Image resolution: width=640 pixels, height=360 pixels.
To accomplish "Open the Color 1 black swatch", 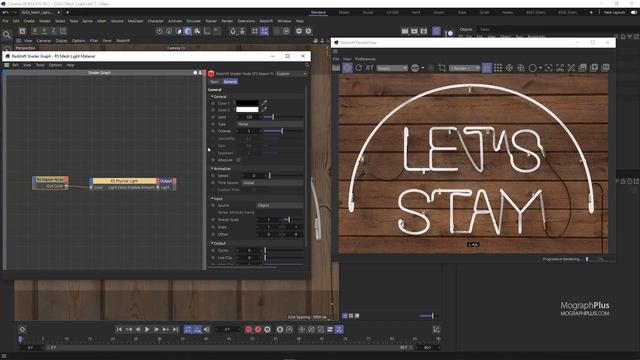I will 247,103.
